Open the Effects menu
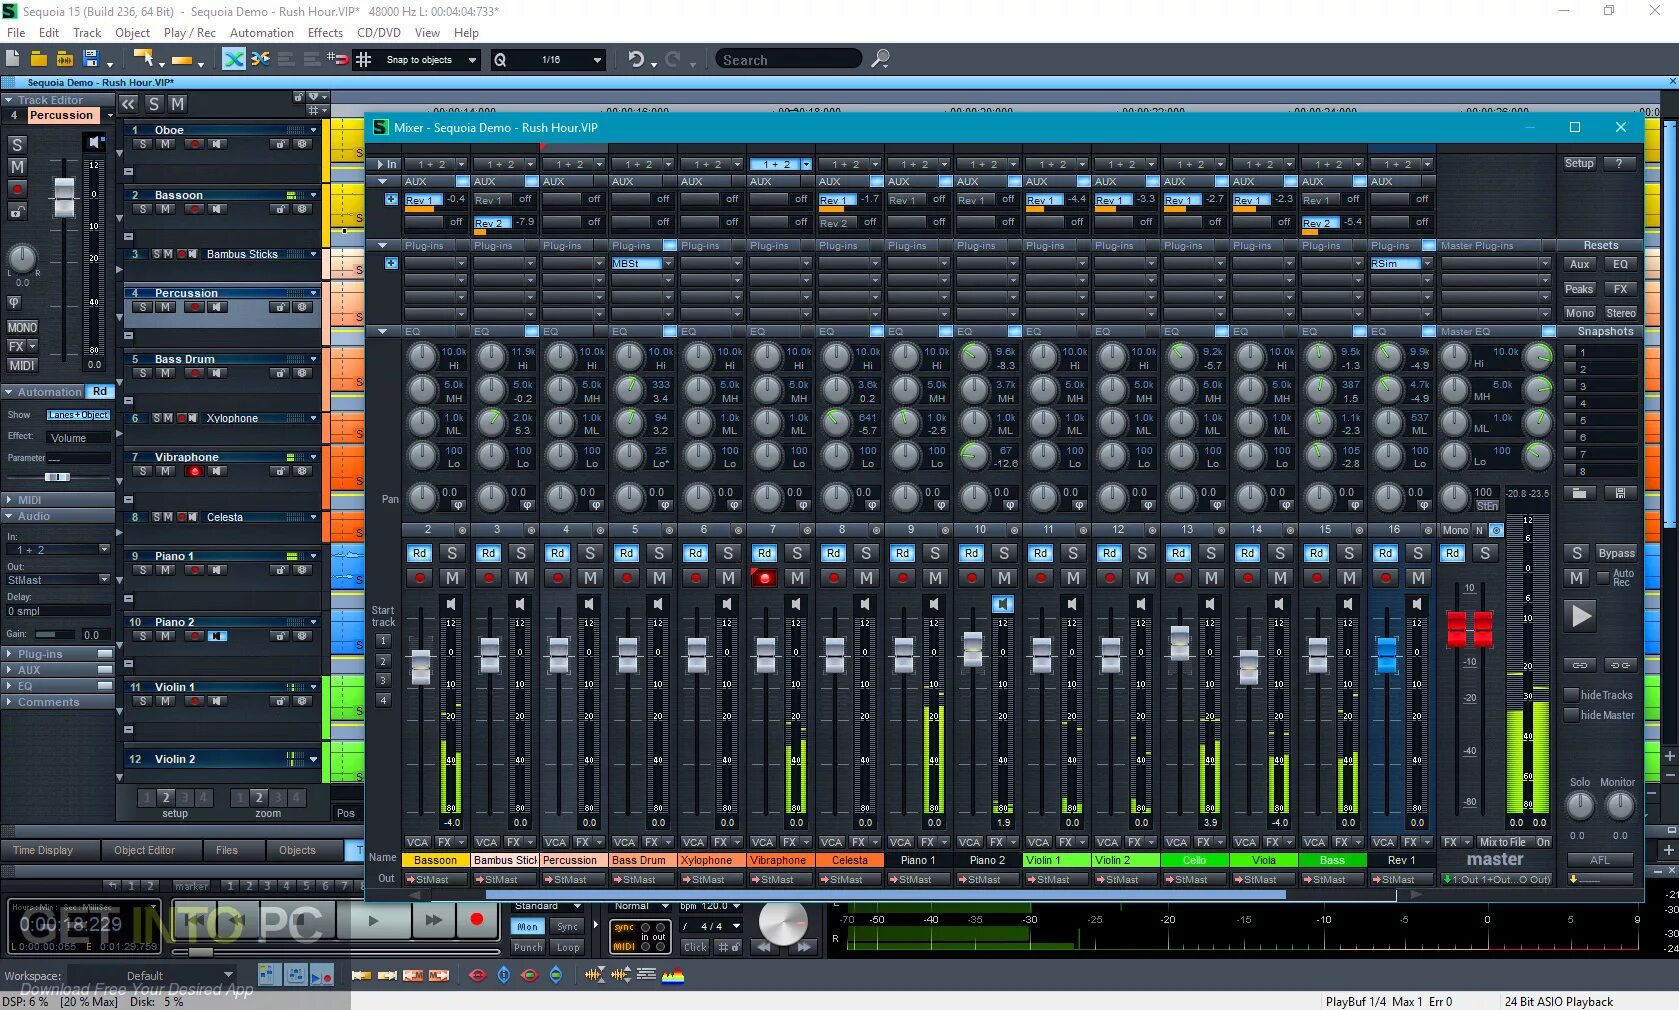Screen dimensions: 1679x1010 pos(325,32)
